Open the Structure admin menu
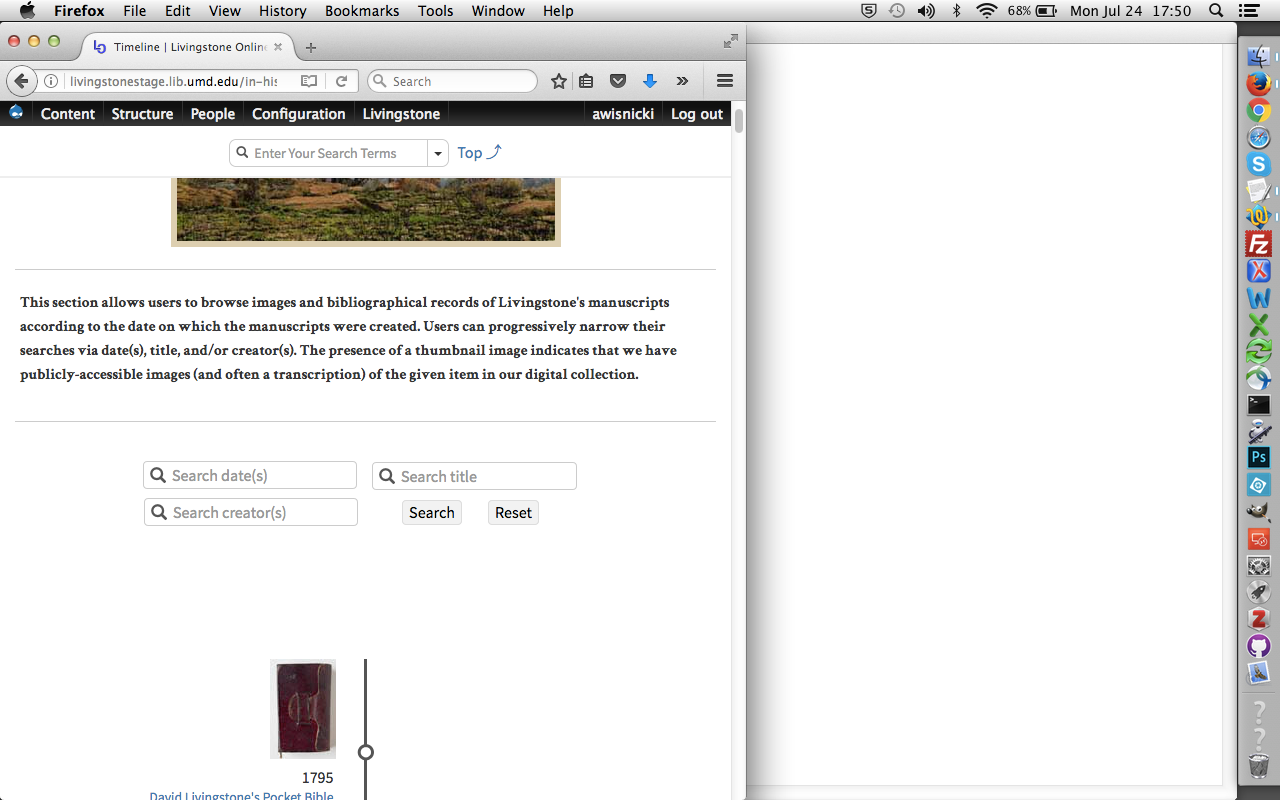The image size is (1280, 800). tap(142, 114)
